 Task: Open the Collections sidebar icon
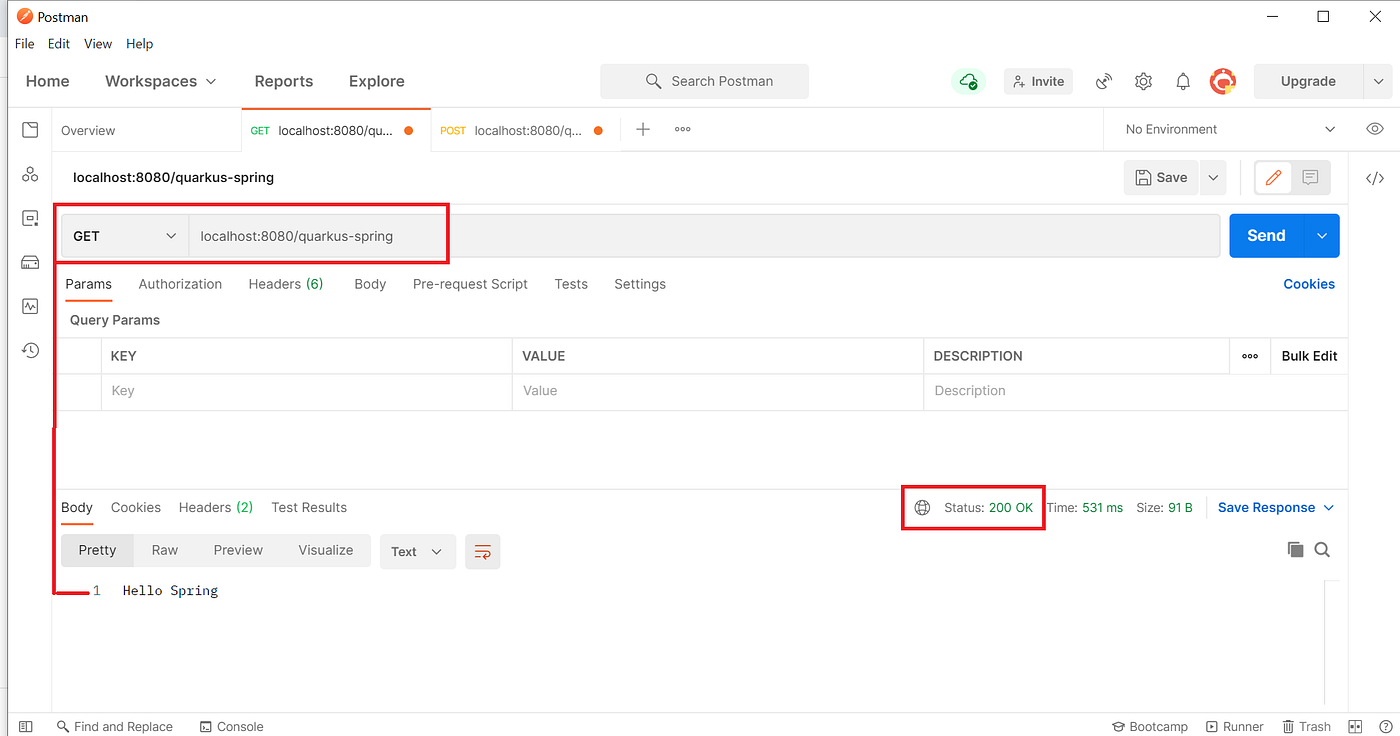click(x=30, y=130)
